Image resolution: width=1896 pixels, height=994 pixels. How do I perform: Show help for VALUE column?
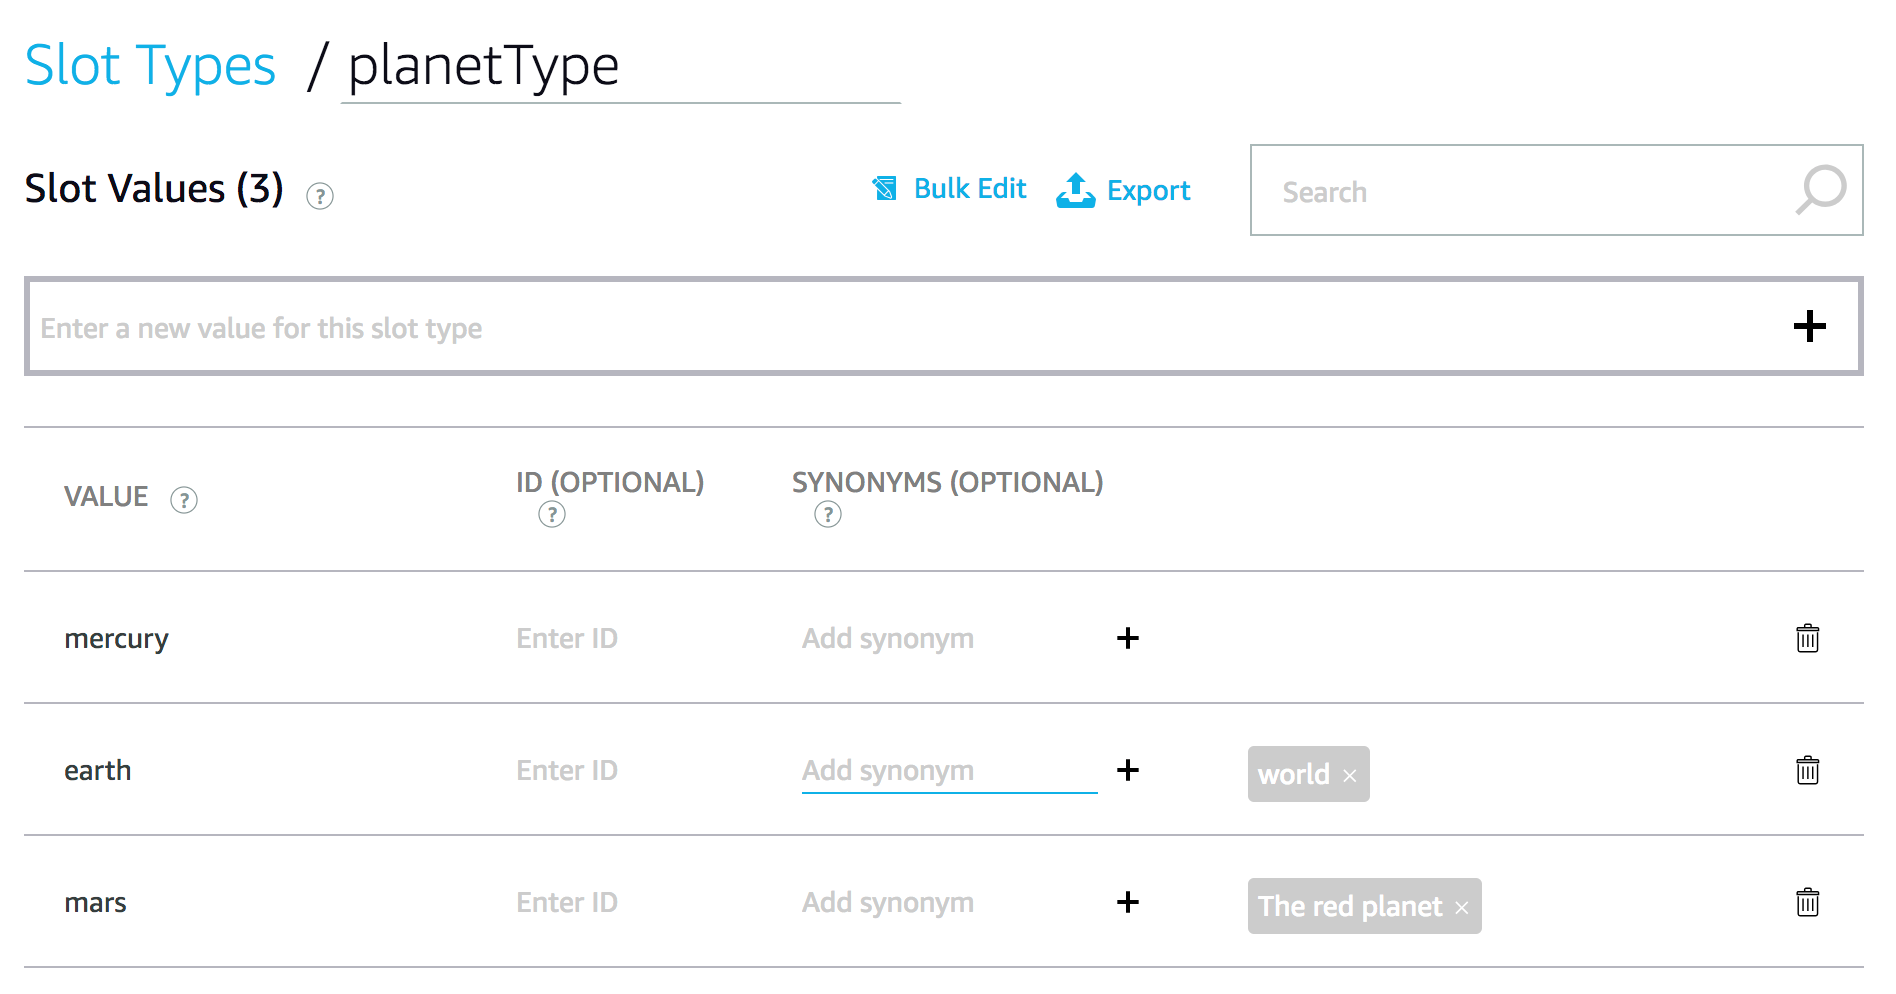(x=184, y=499)
